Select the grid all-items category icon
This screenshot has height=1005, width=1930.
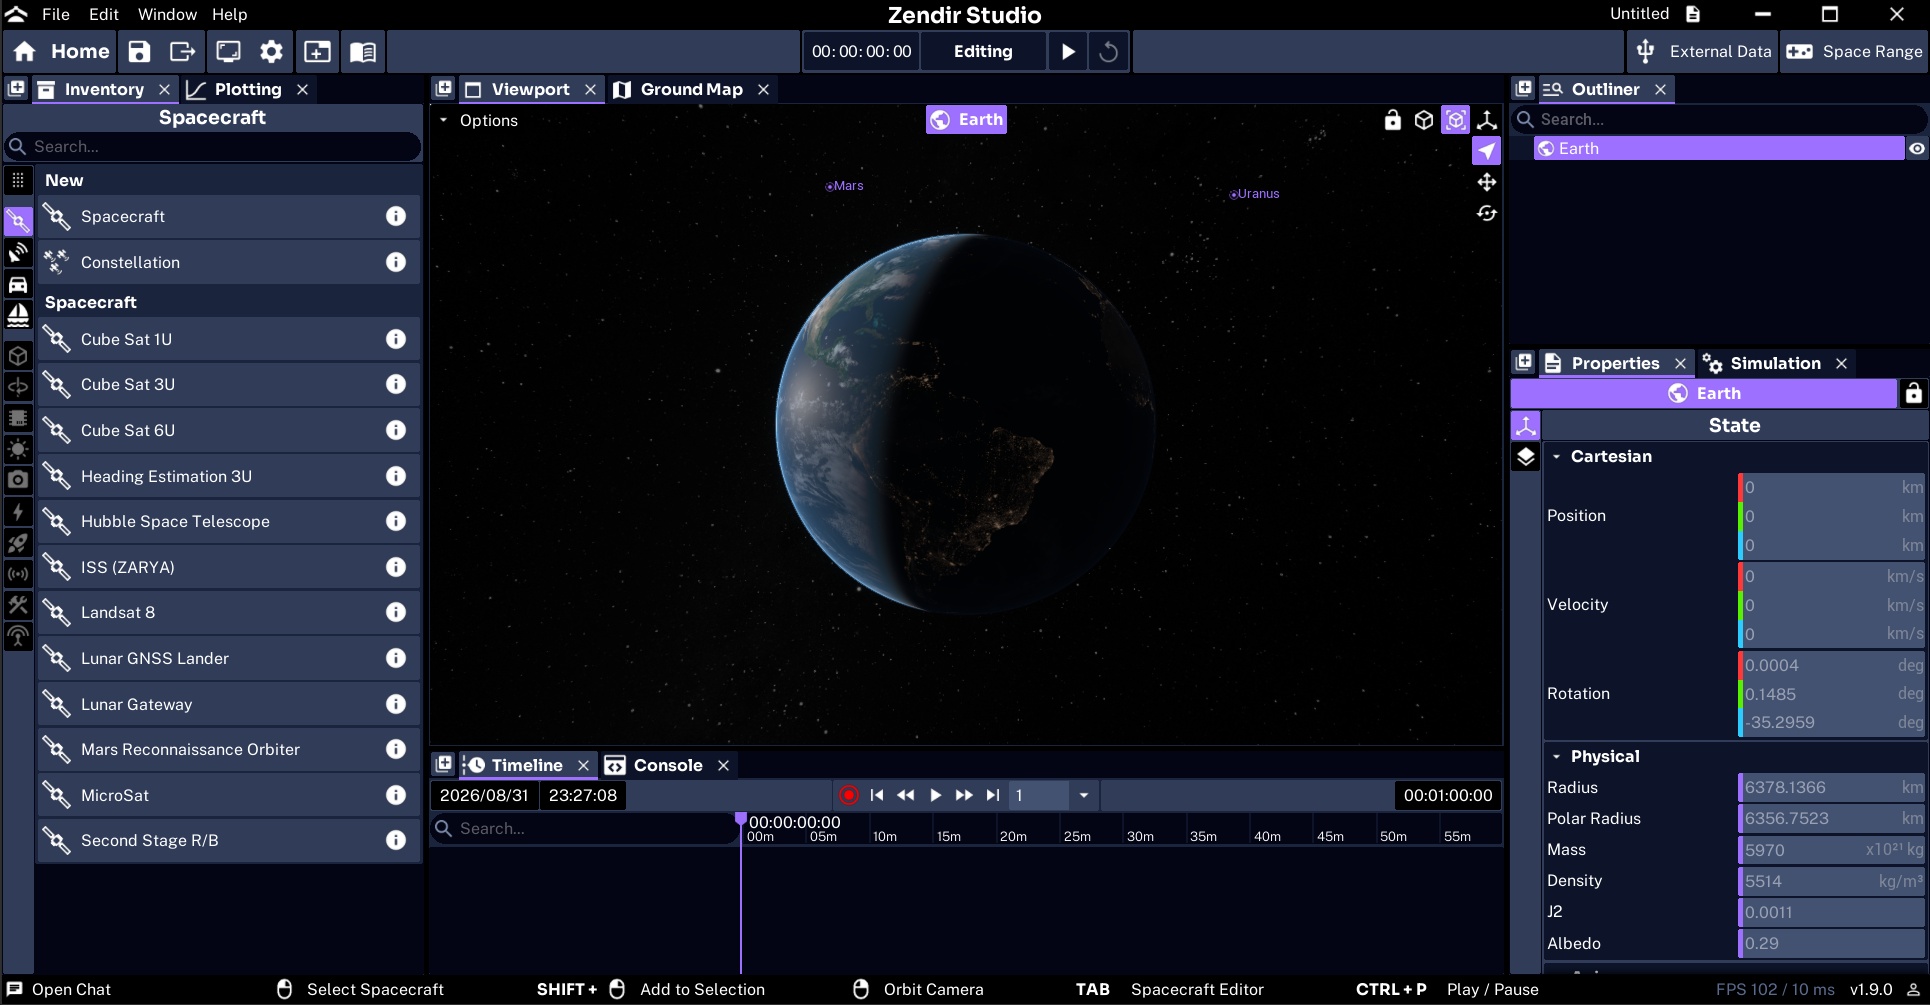[18, 181]
